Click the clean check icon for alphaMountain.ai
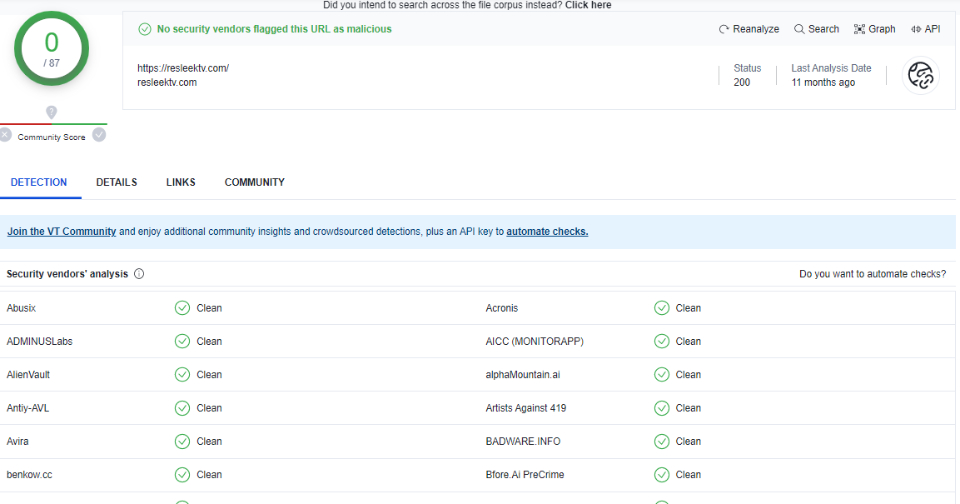Image resolution: width=960 pixels, height=504 pixels. (x=662, y=374)
